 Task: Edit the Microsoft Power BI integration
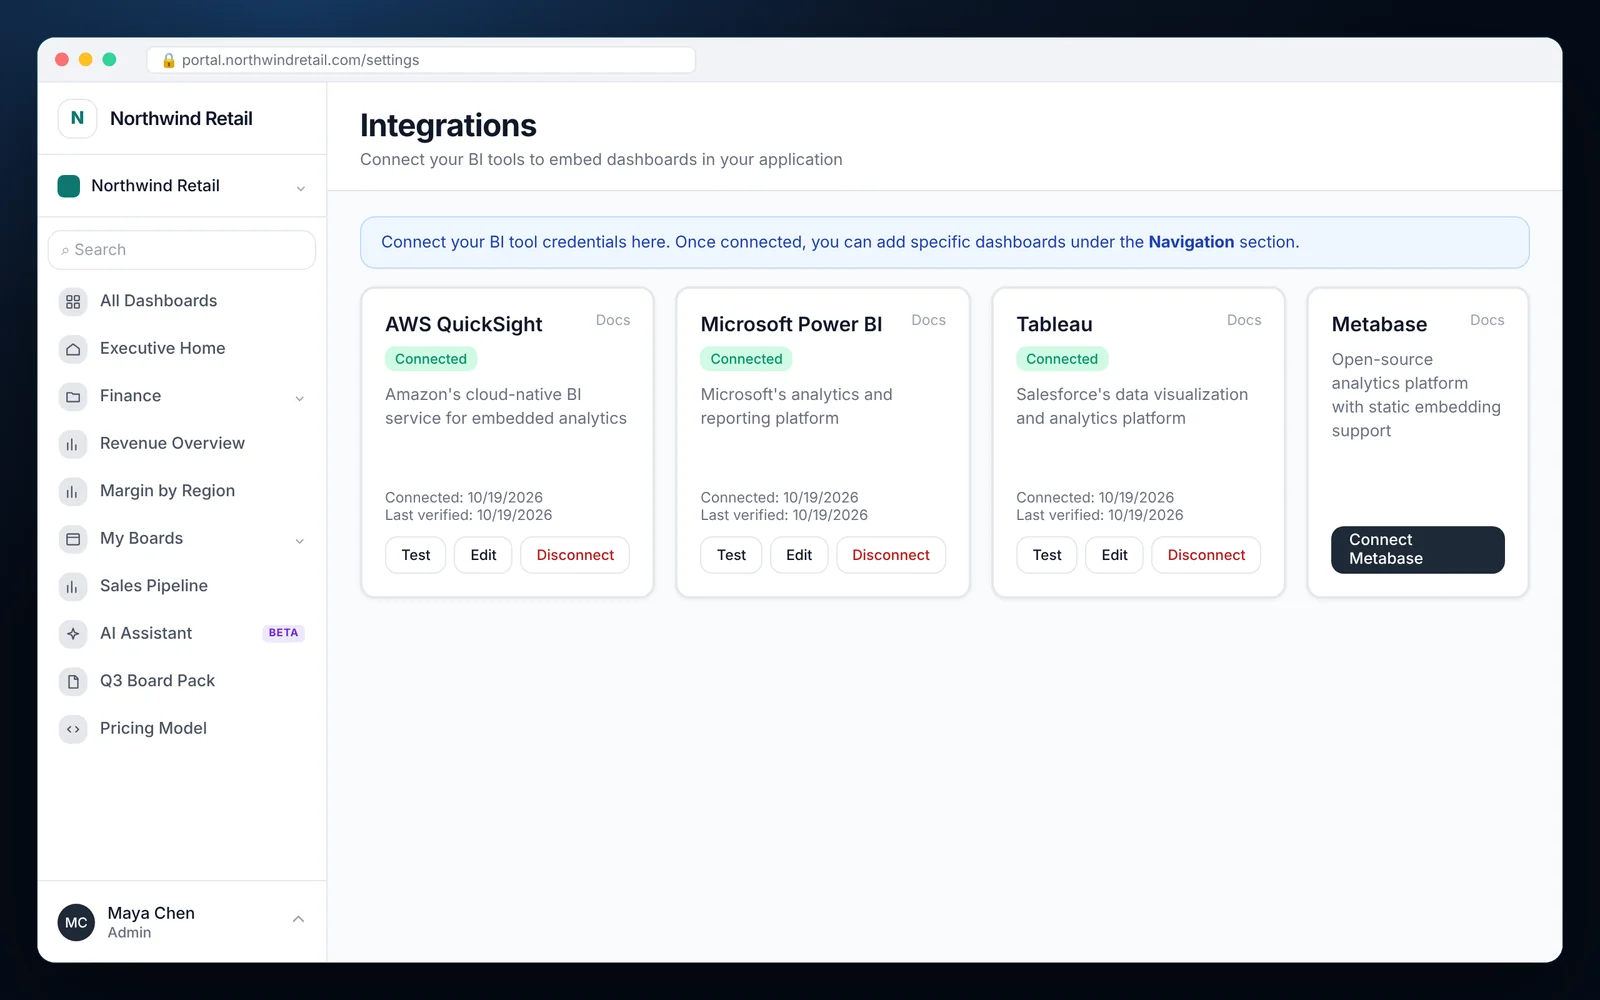coord(799,555)
